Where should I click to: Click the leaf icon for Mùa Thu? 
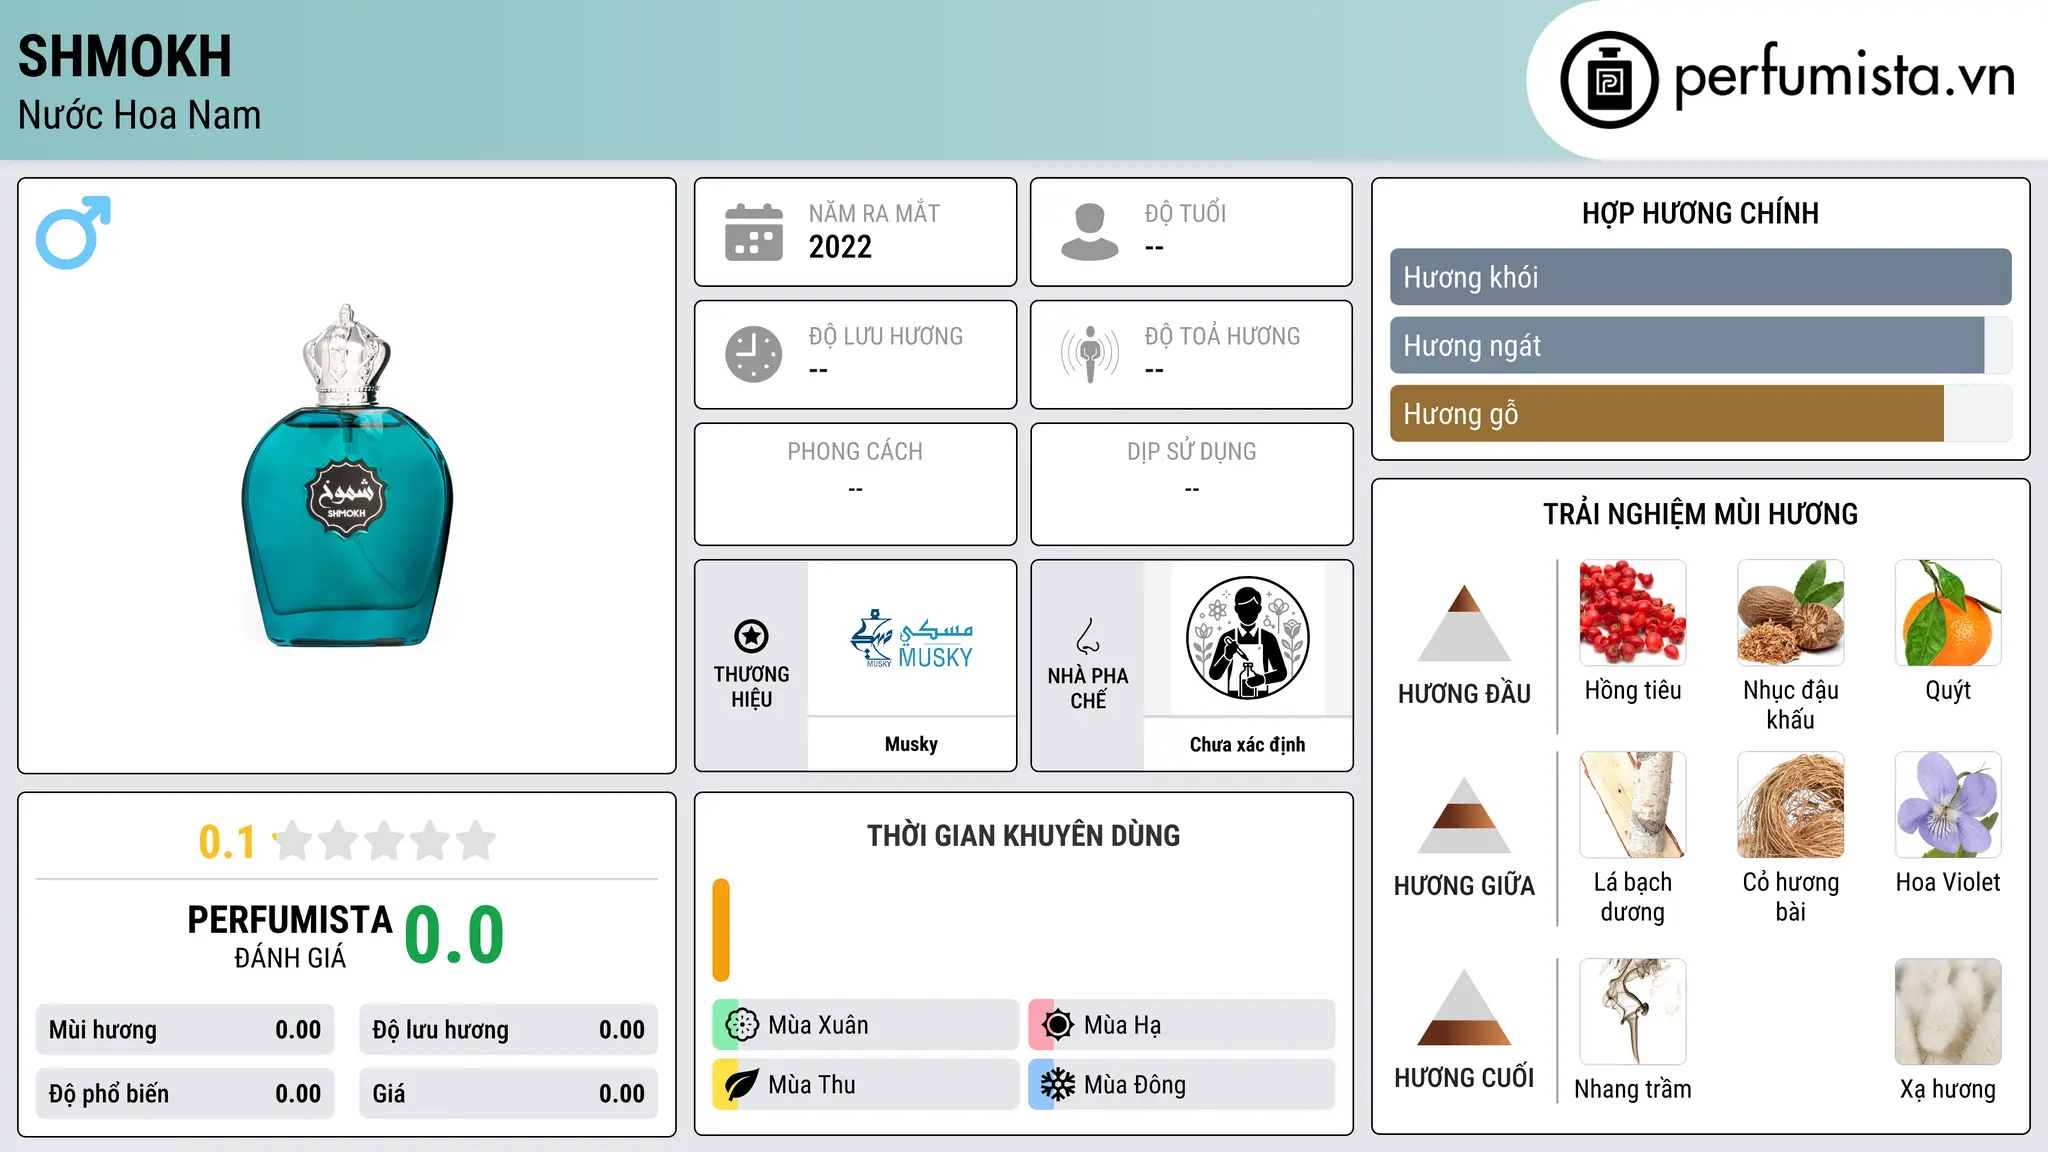click(741, 1085)
